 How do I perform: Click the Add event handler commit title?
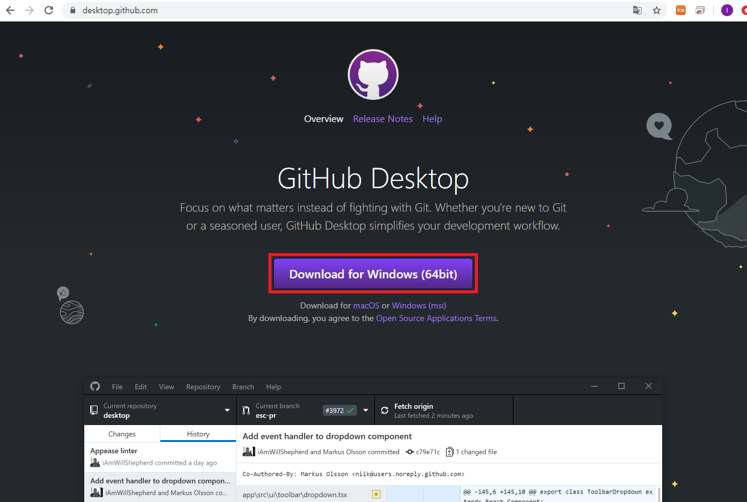(x=327, y=436)
